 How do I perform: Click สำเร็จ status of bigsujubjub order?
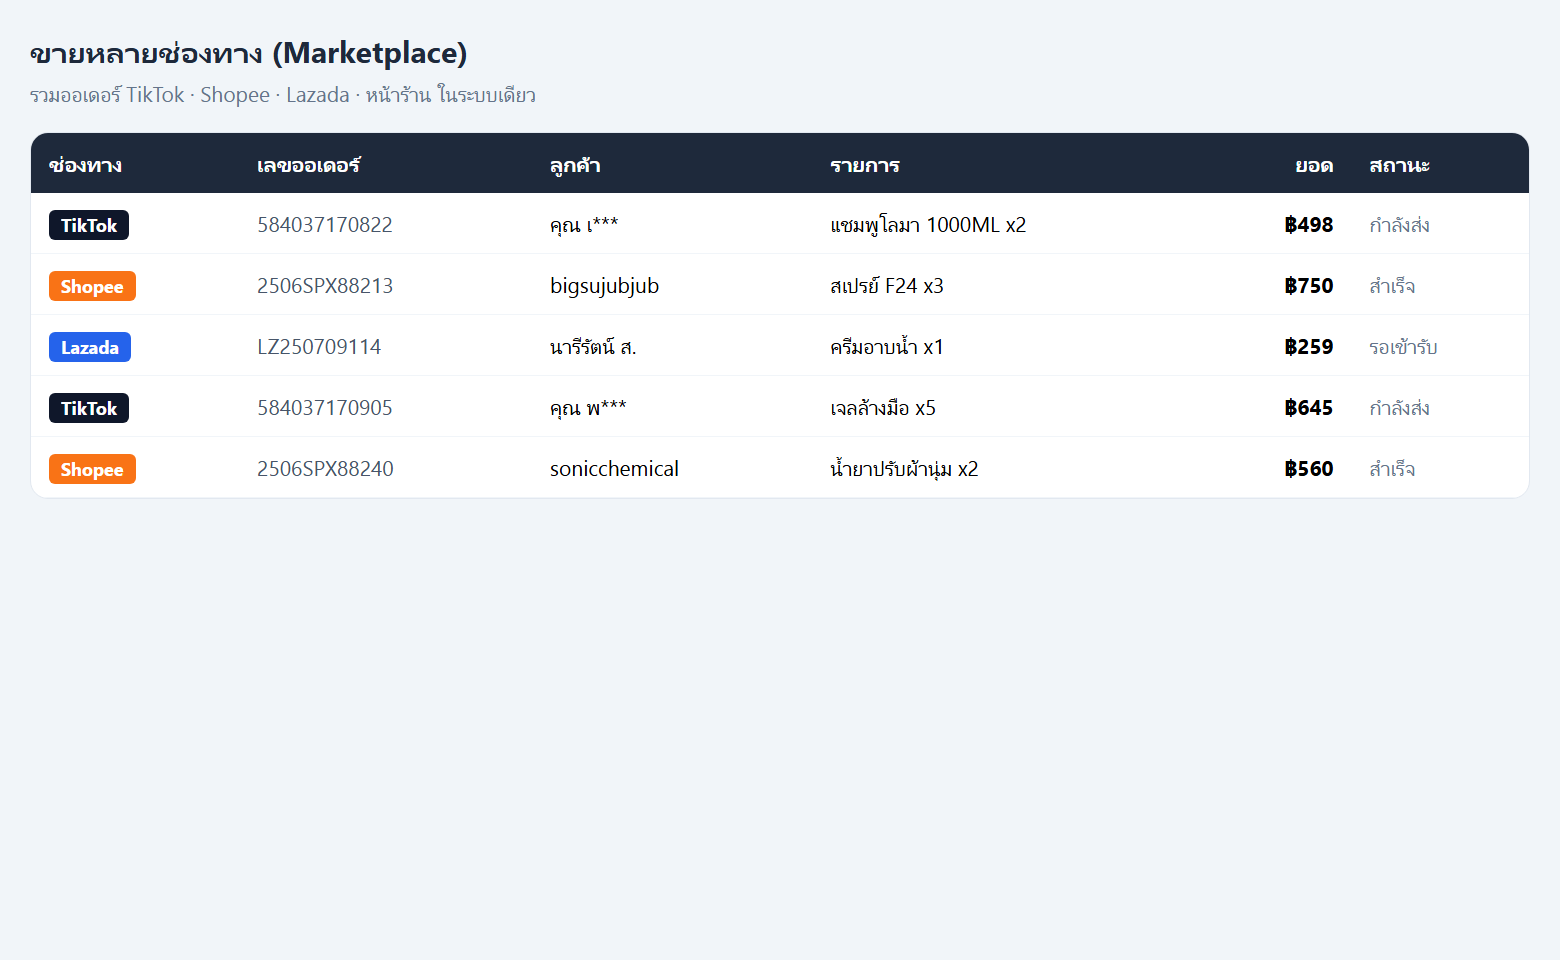click(x=1392, y=286)
